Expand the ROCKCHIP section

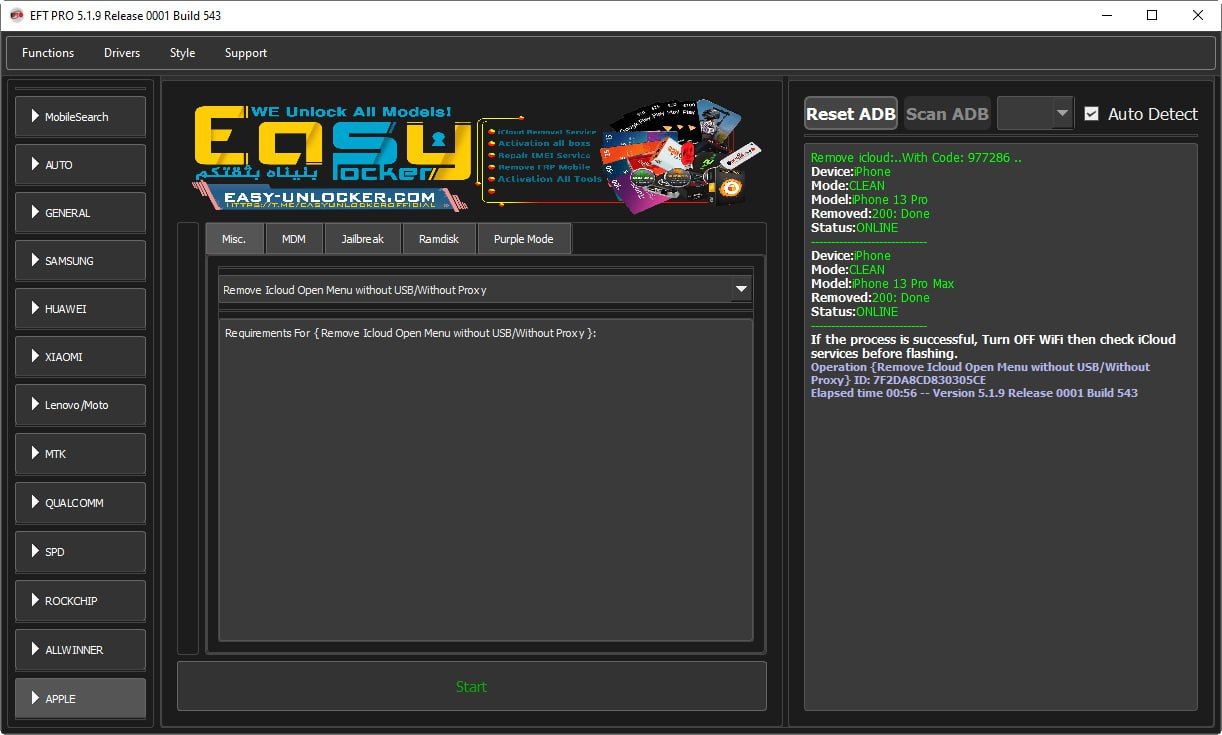(80, 601)
